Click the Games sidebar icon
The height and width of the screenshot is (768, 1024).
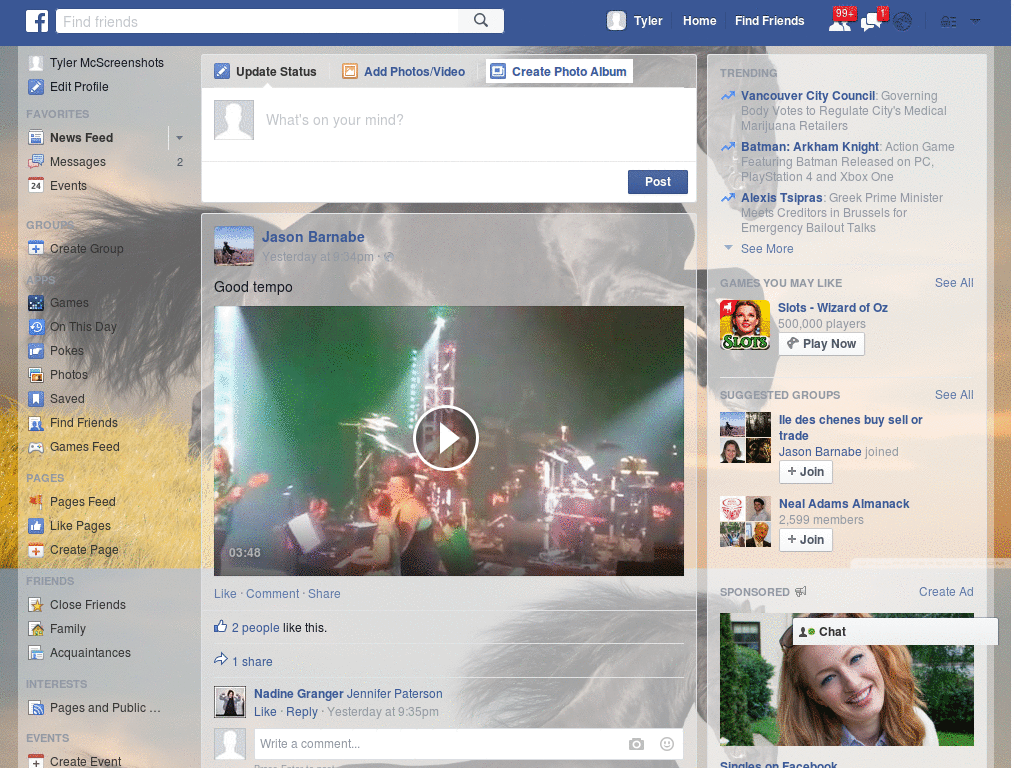click(x=36, y=303)
